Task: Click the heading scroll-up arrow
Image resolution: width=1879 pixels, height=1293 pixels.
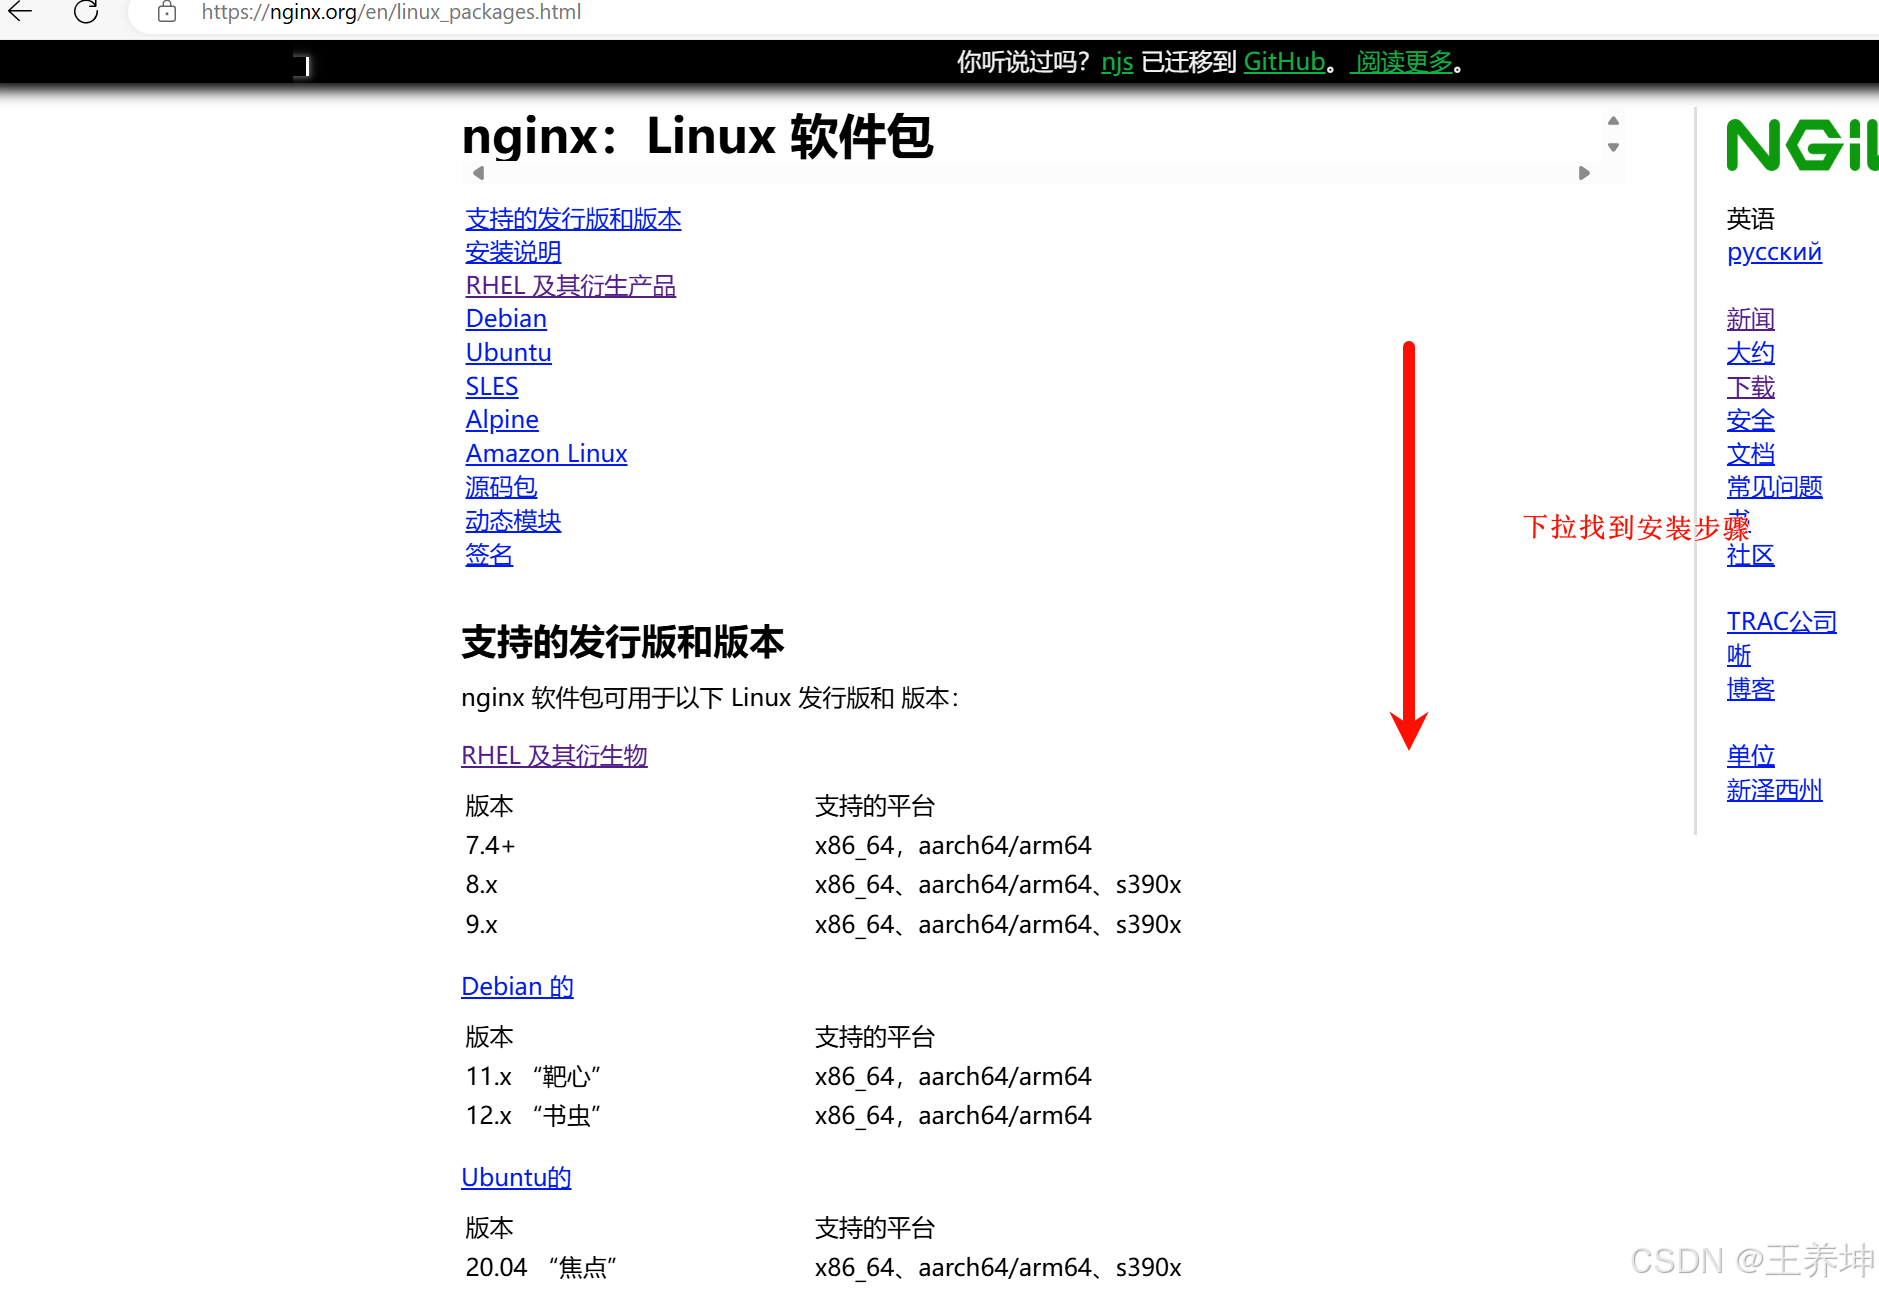Action: 1613,121
